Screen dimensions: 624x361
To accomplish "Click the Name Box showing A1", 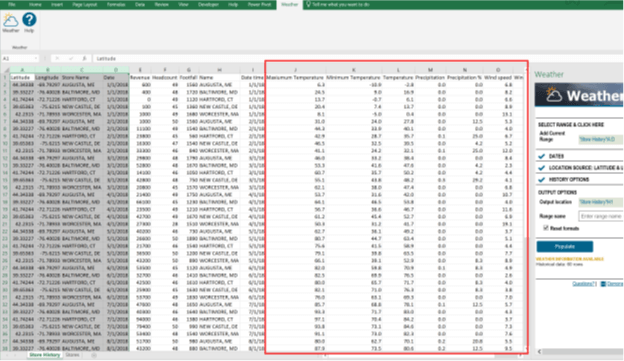I will pos(18,59).
